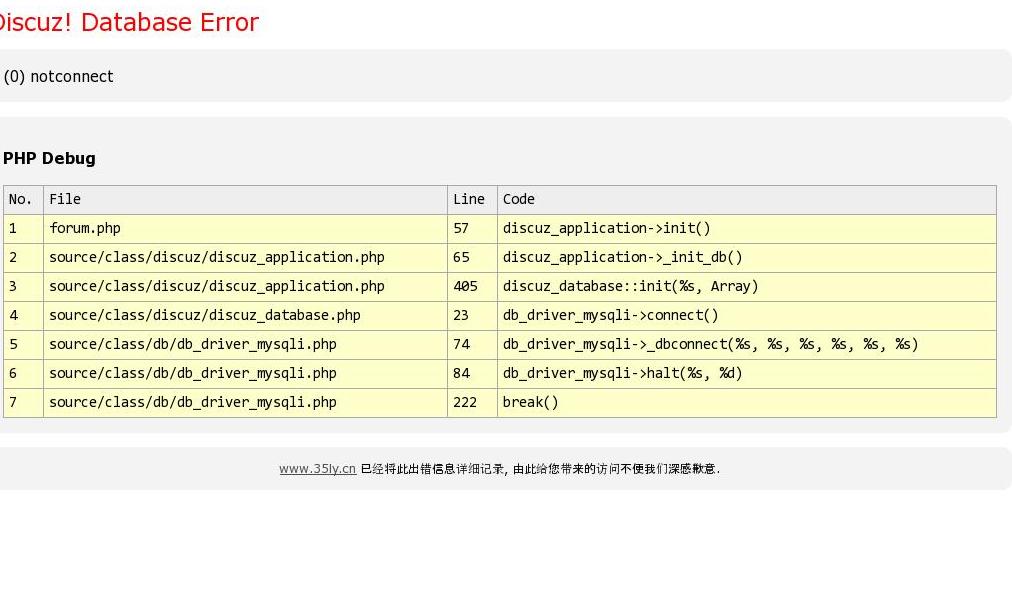Select the "forum.php" file cell
The image size is (1012, 590).
(245, 229)
